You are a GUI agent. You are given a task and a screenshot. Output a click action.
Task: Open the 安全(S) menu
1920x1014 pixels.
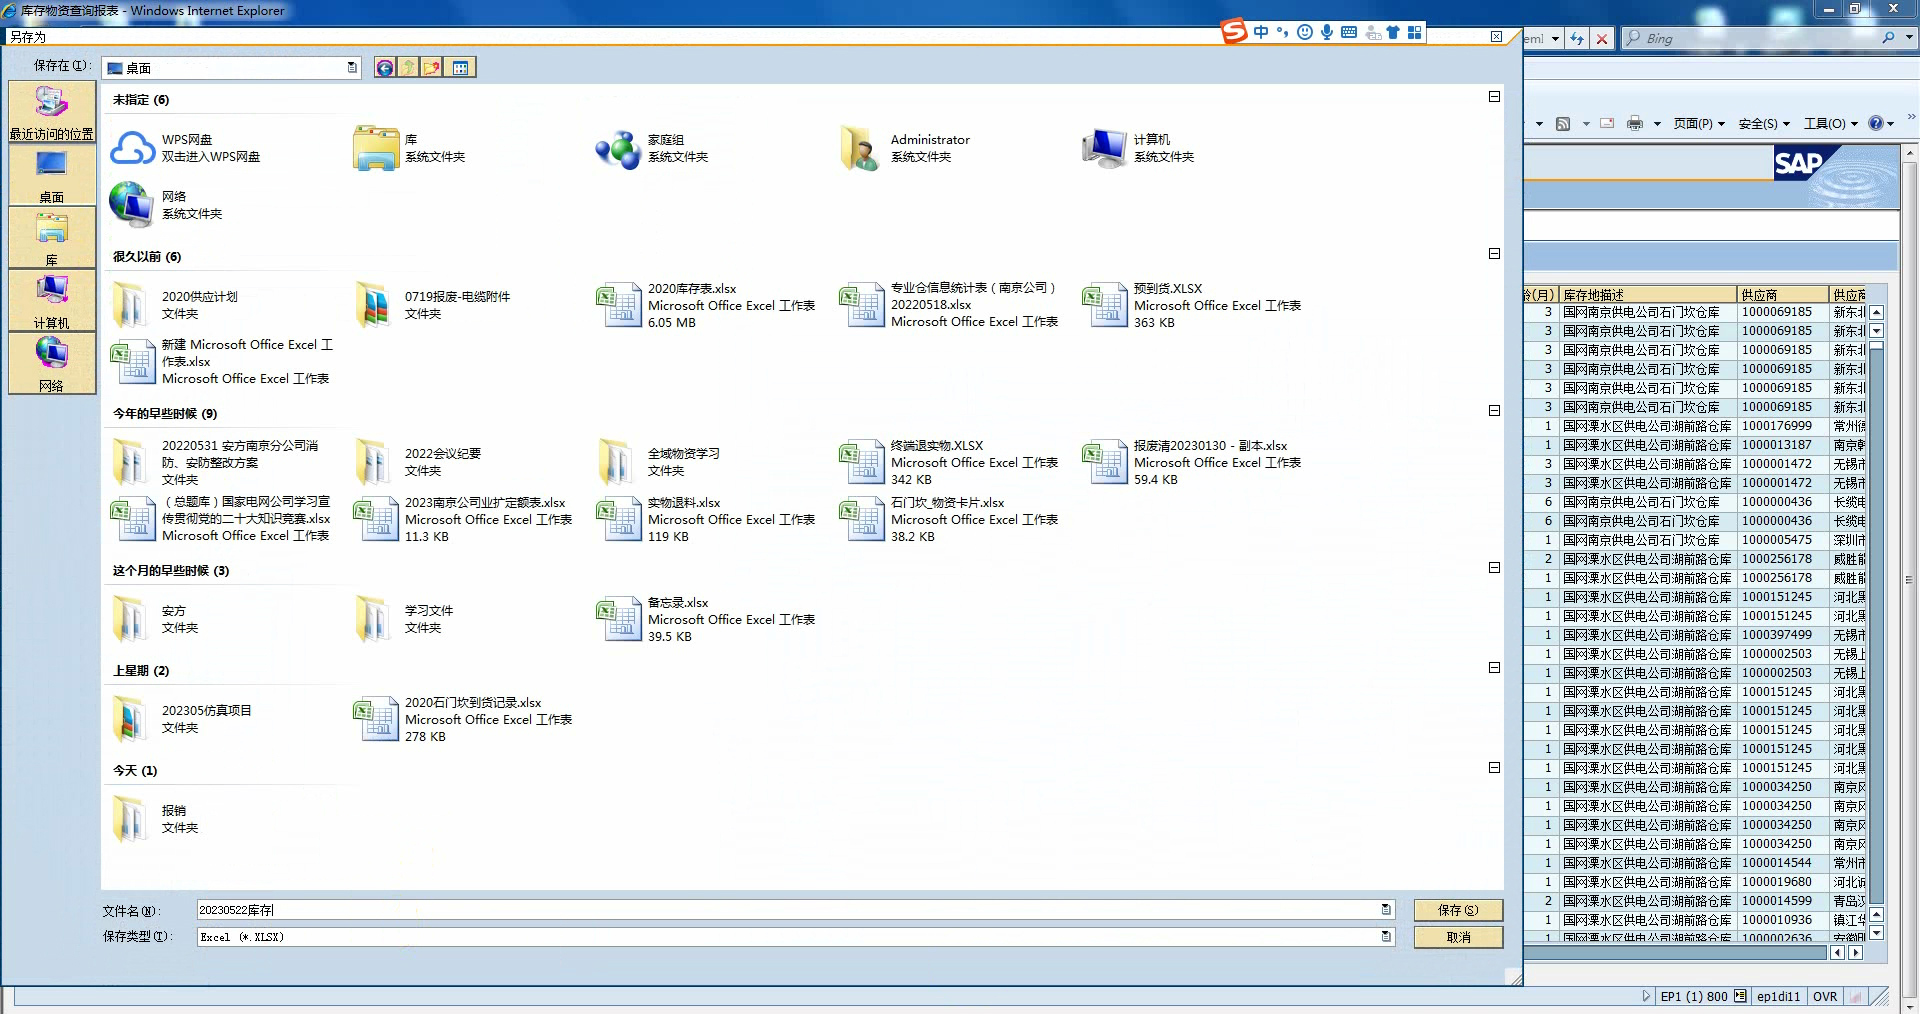click(1763, 124)
